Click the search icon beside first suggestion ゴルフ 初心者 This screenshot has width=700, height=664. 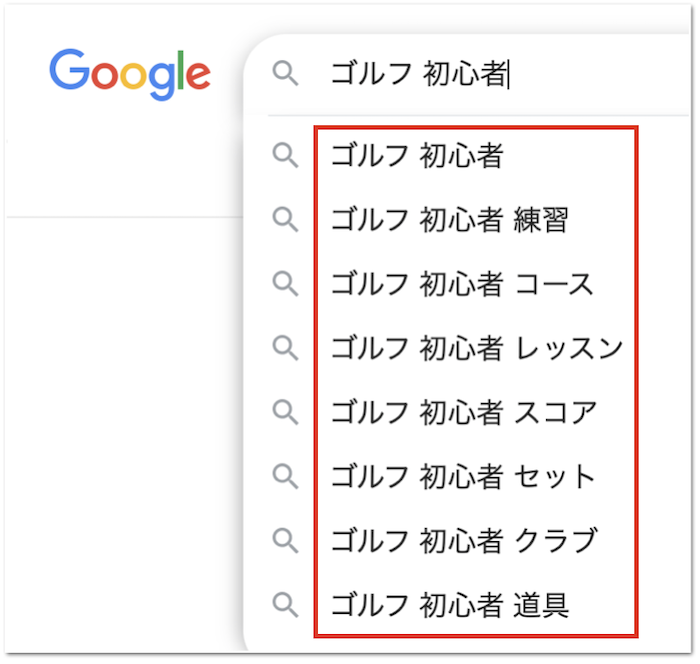(x=286, y=155)
